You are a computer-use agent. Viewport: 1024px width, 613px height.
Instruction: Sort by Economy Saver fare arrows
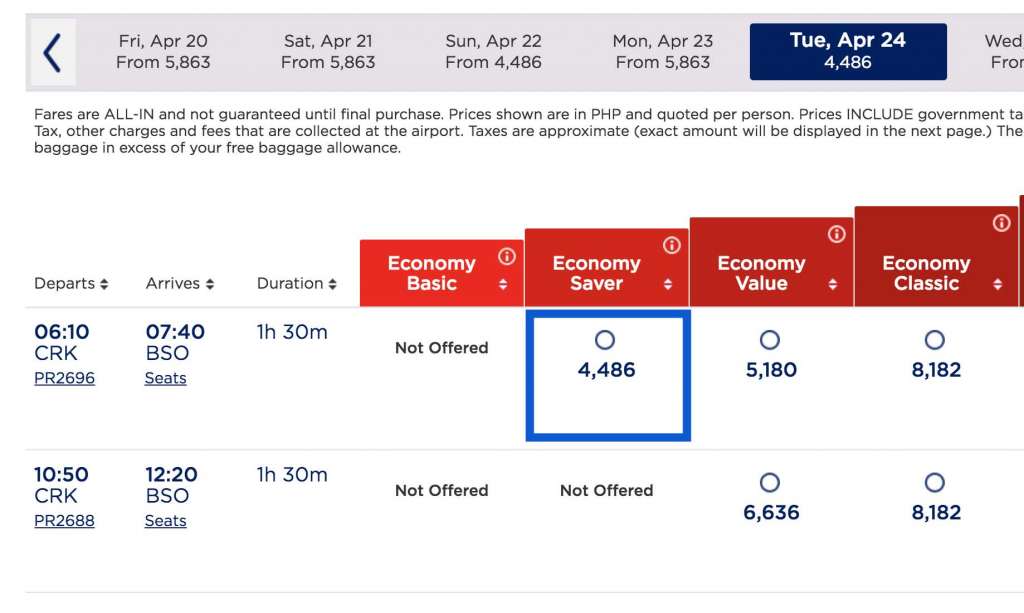tap(668, 285)
